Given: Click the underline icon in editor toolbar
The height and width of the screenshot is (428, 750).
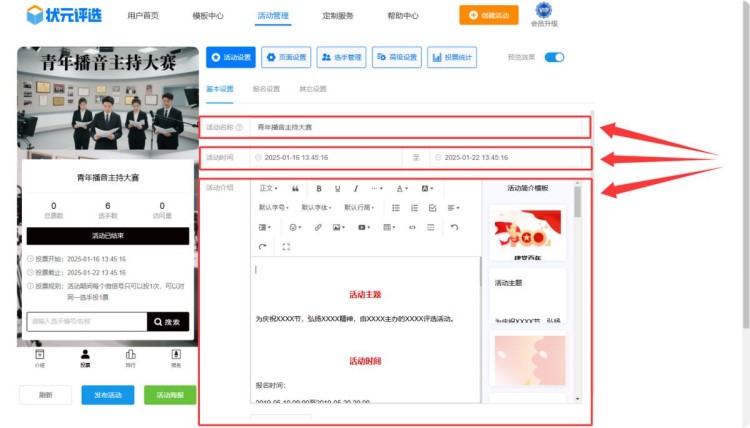Looking at the screenshot, I should click(337, 188).
